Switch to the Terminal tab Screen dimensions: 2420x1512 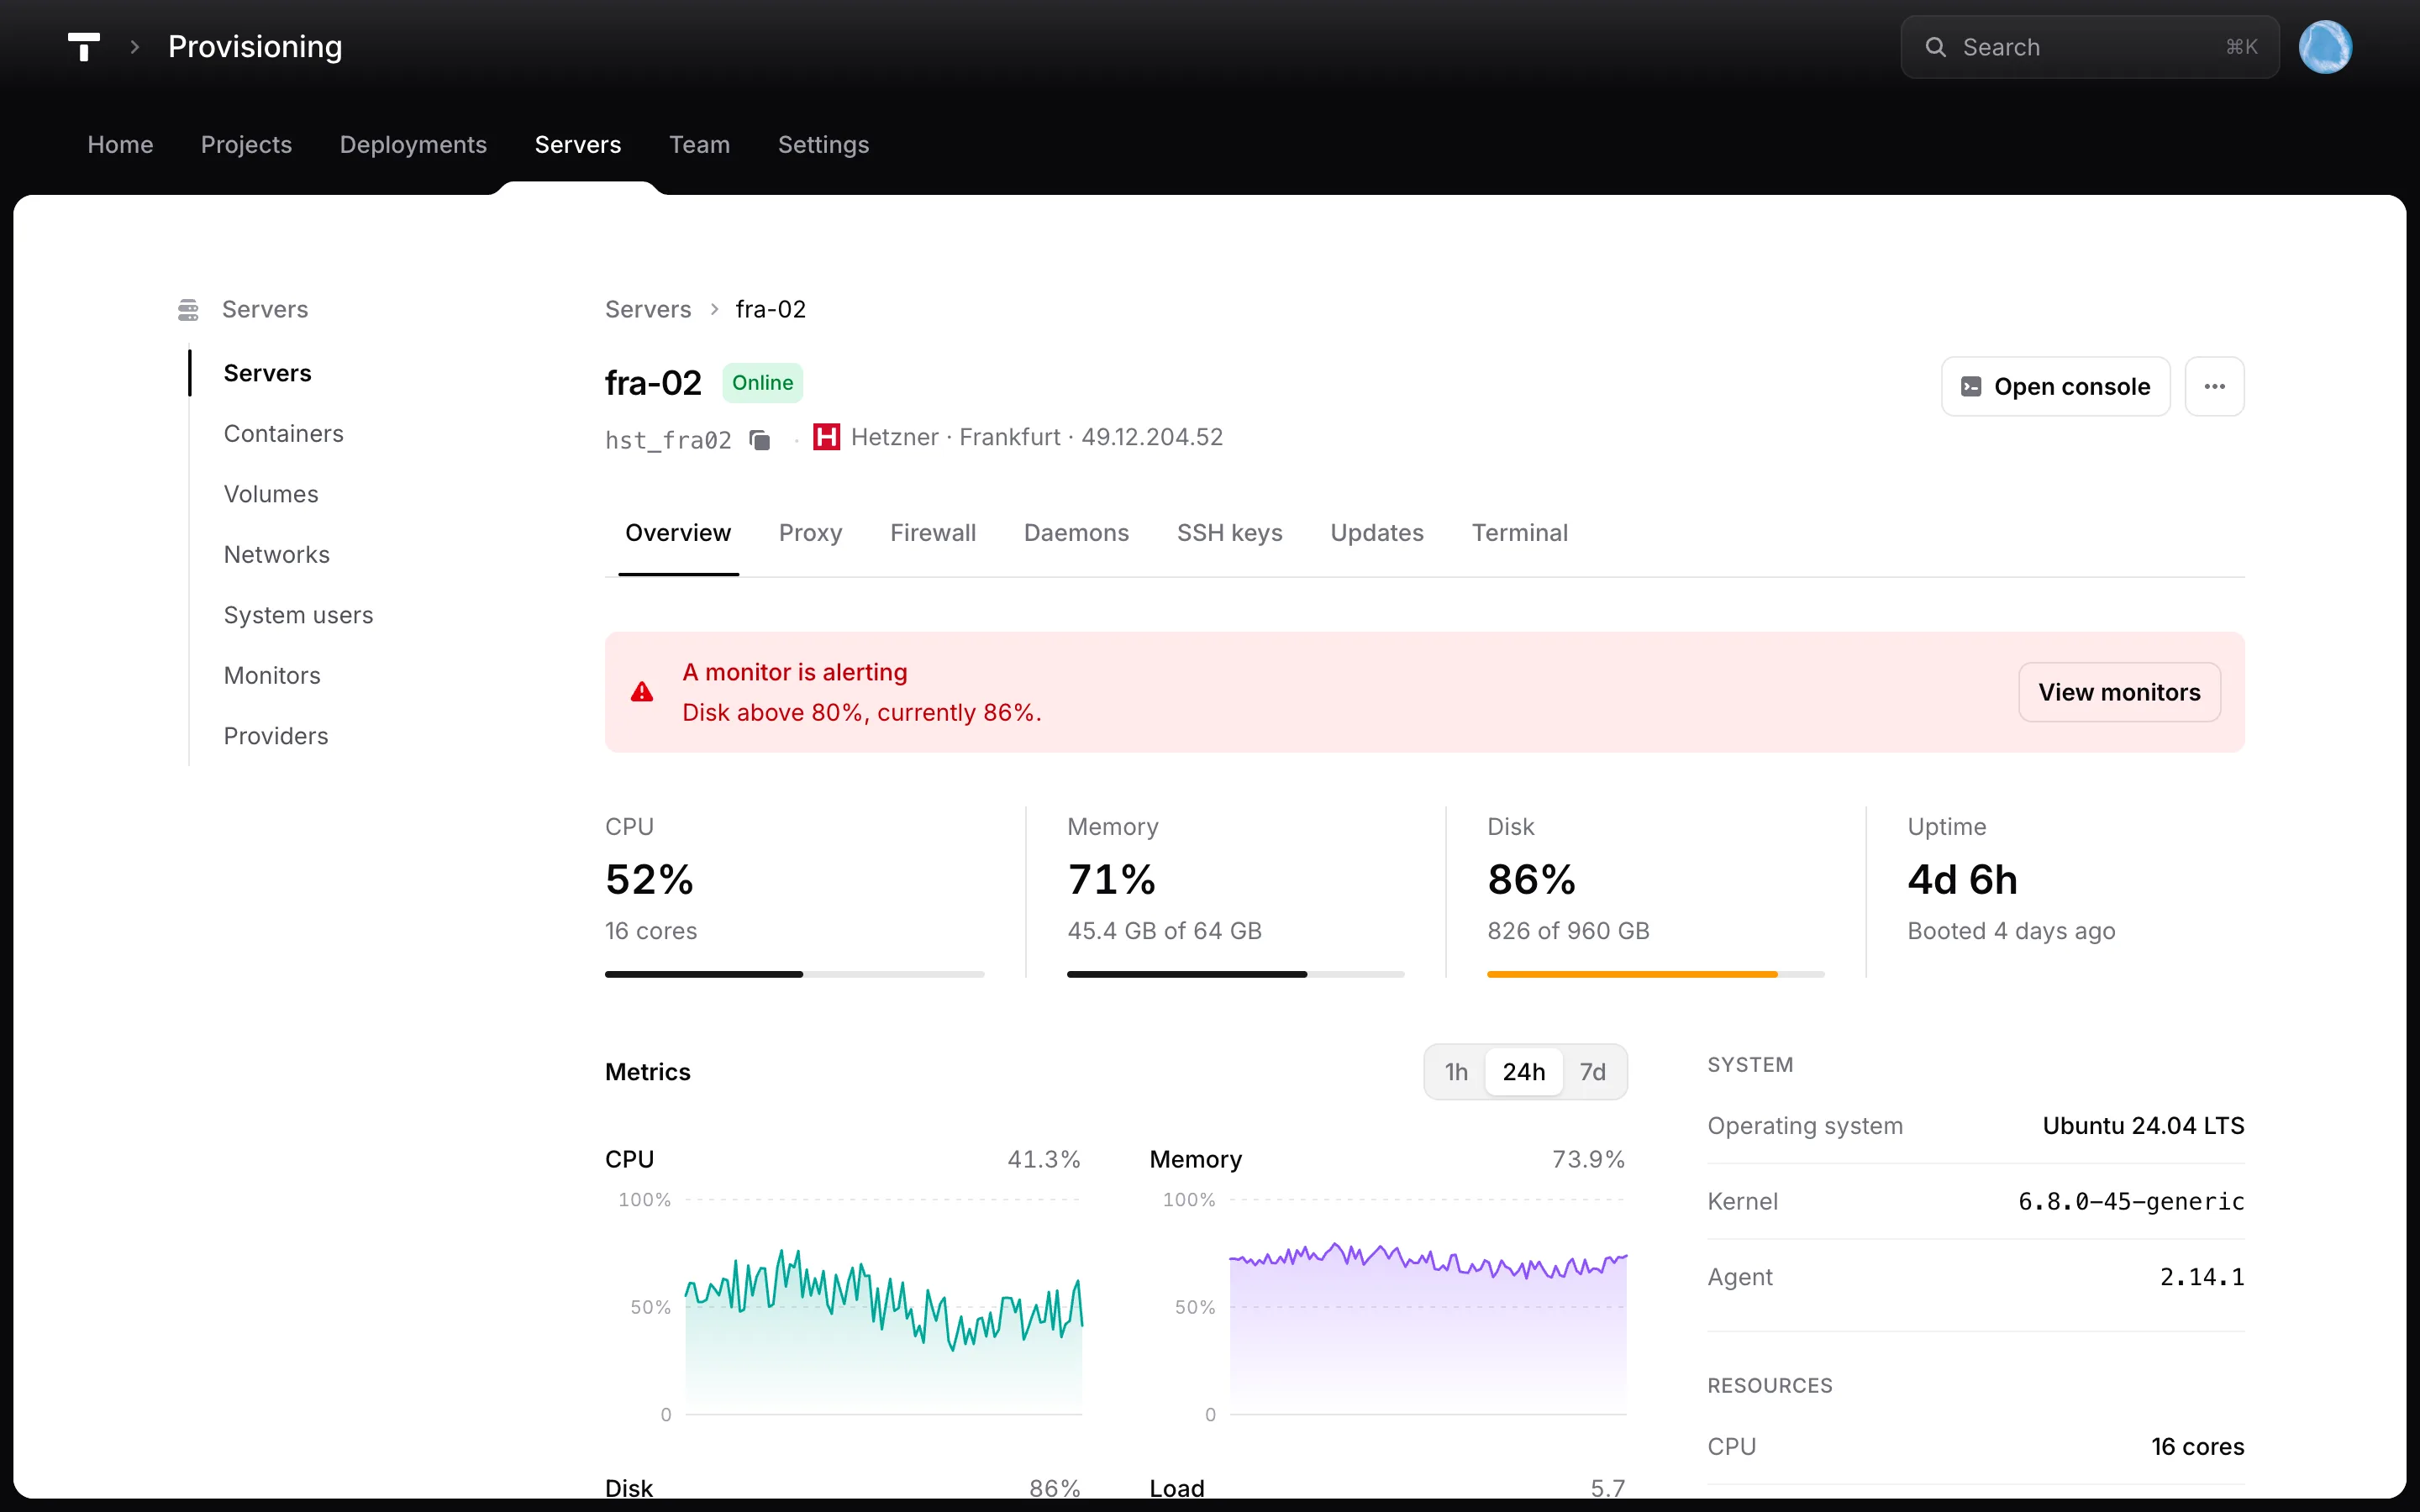pyautogui.click(x=1519, y=533)
